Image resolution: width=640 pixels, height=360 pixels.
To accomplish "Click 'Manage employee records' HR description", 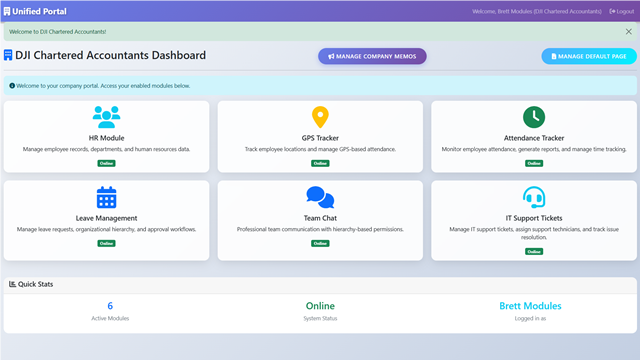I will (107, 149).
